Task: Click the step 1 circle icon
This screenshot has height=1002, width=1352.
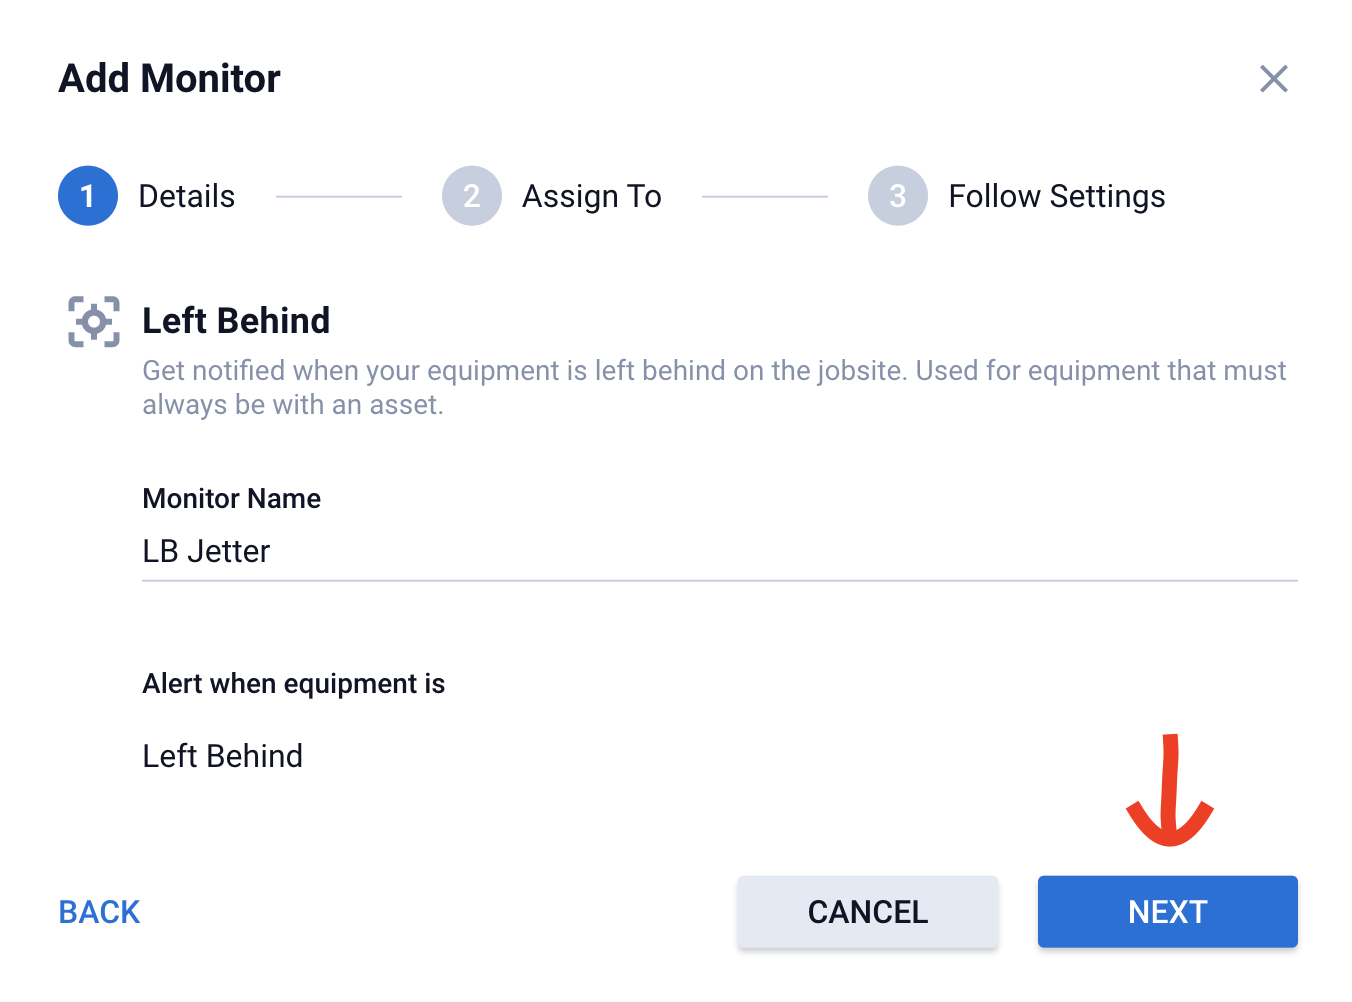Action: click(88, 196)
